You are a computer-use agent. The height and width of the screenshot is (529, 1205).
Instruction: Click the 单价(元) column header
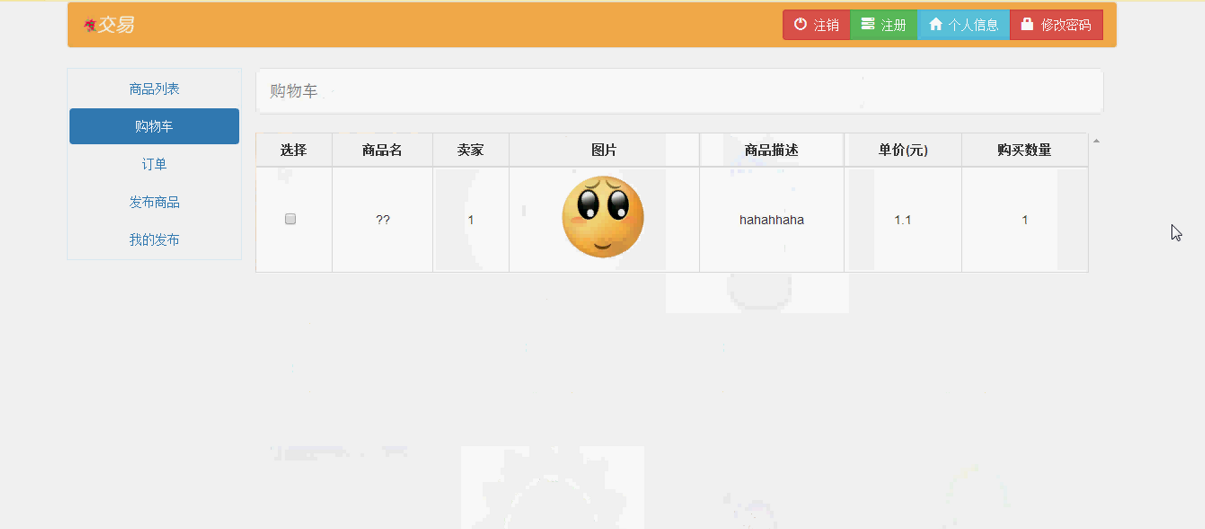coord(903,150)
